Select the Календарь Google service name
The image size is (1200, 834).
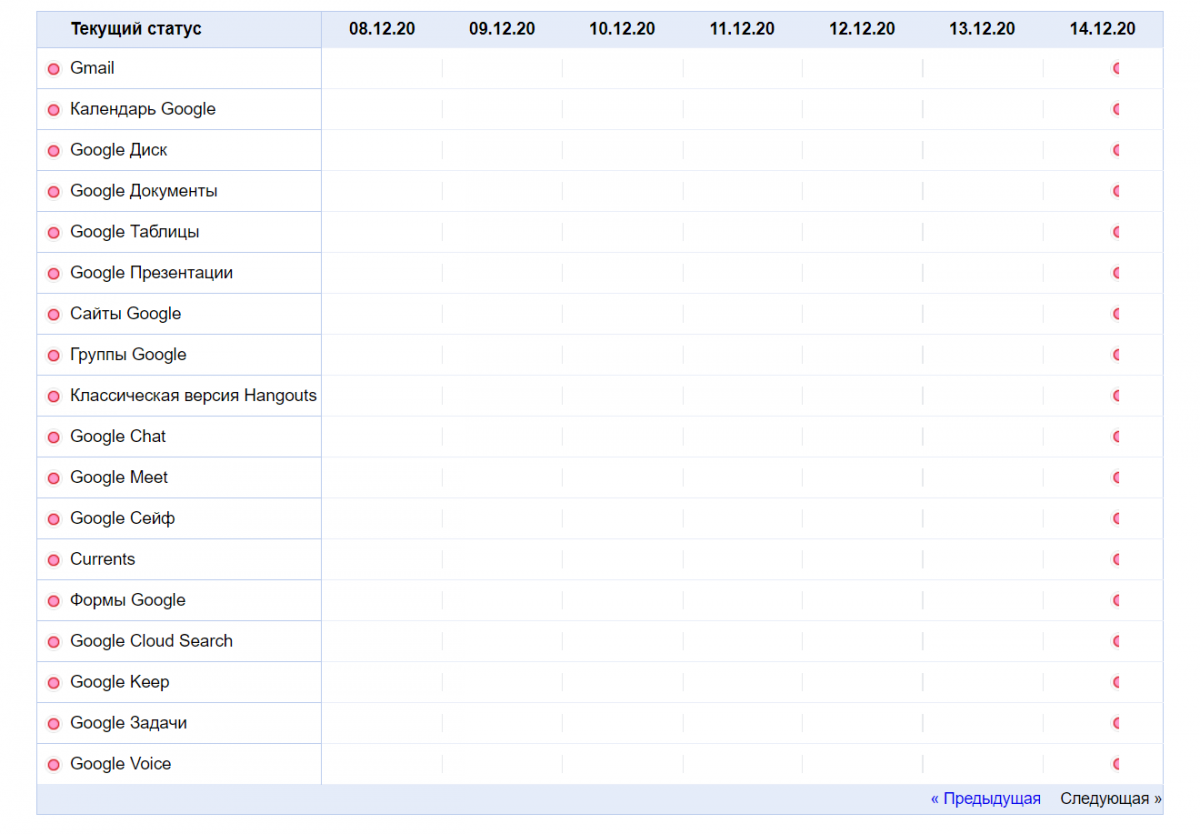click(x=143, y=109)
